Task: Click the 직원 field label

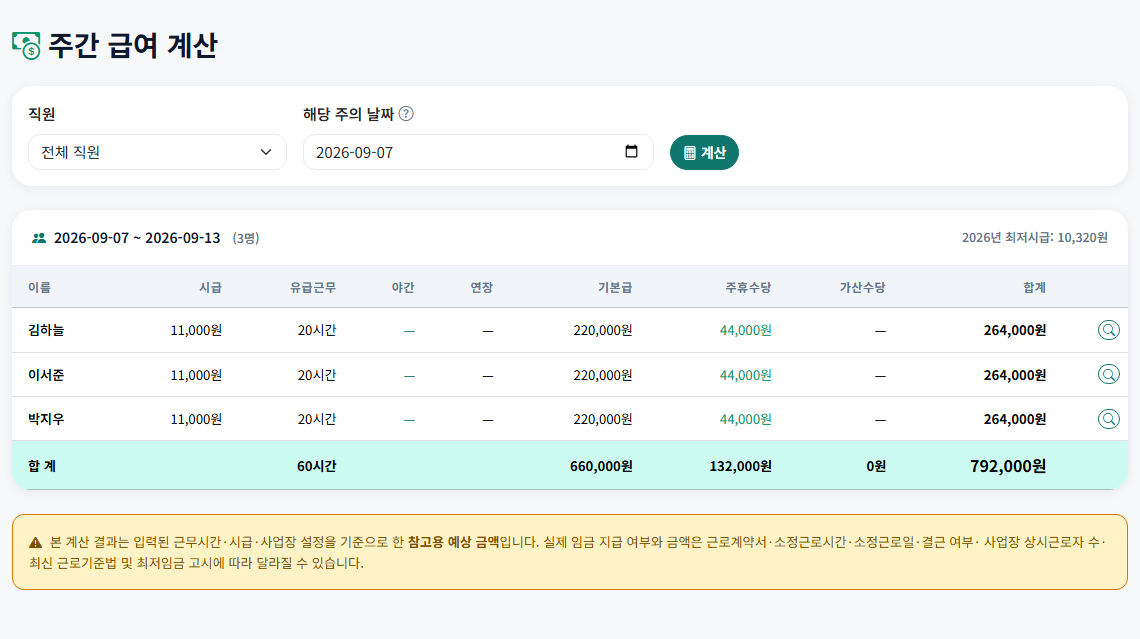Action: [x=41, y=114]
